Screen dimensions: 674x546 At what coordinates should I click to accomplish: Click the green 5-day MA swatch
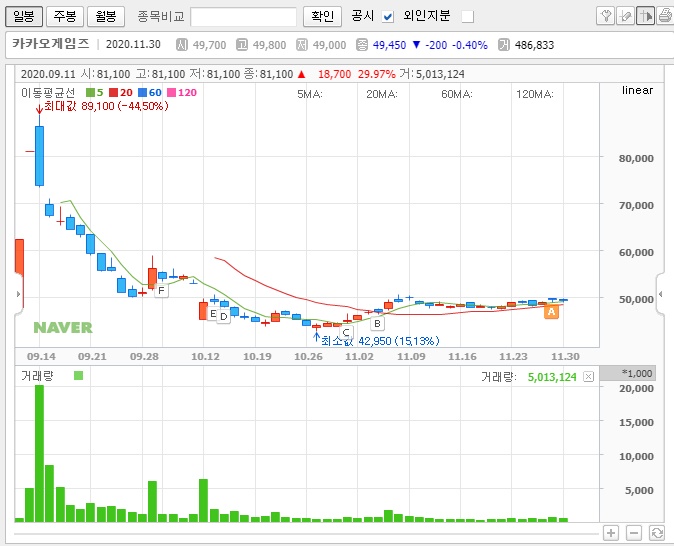(x=90, y=92)
